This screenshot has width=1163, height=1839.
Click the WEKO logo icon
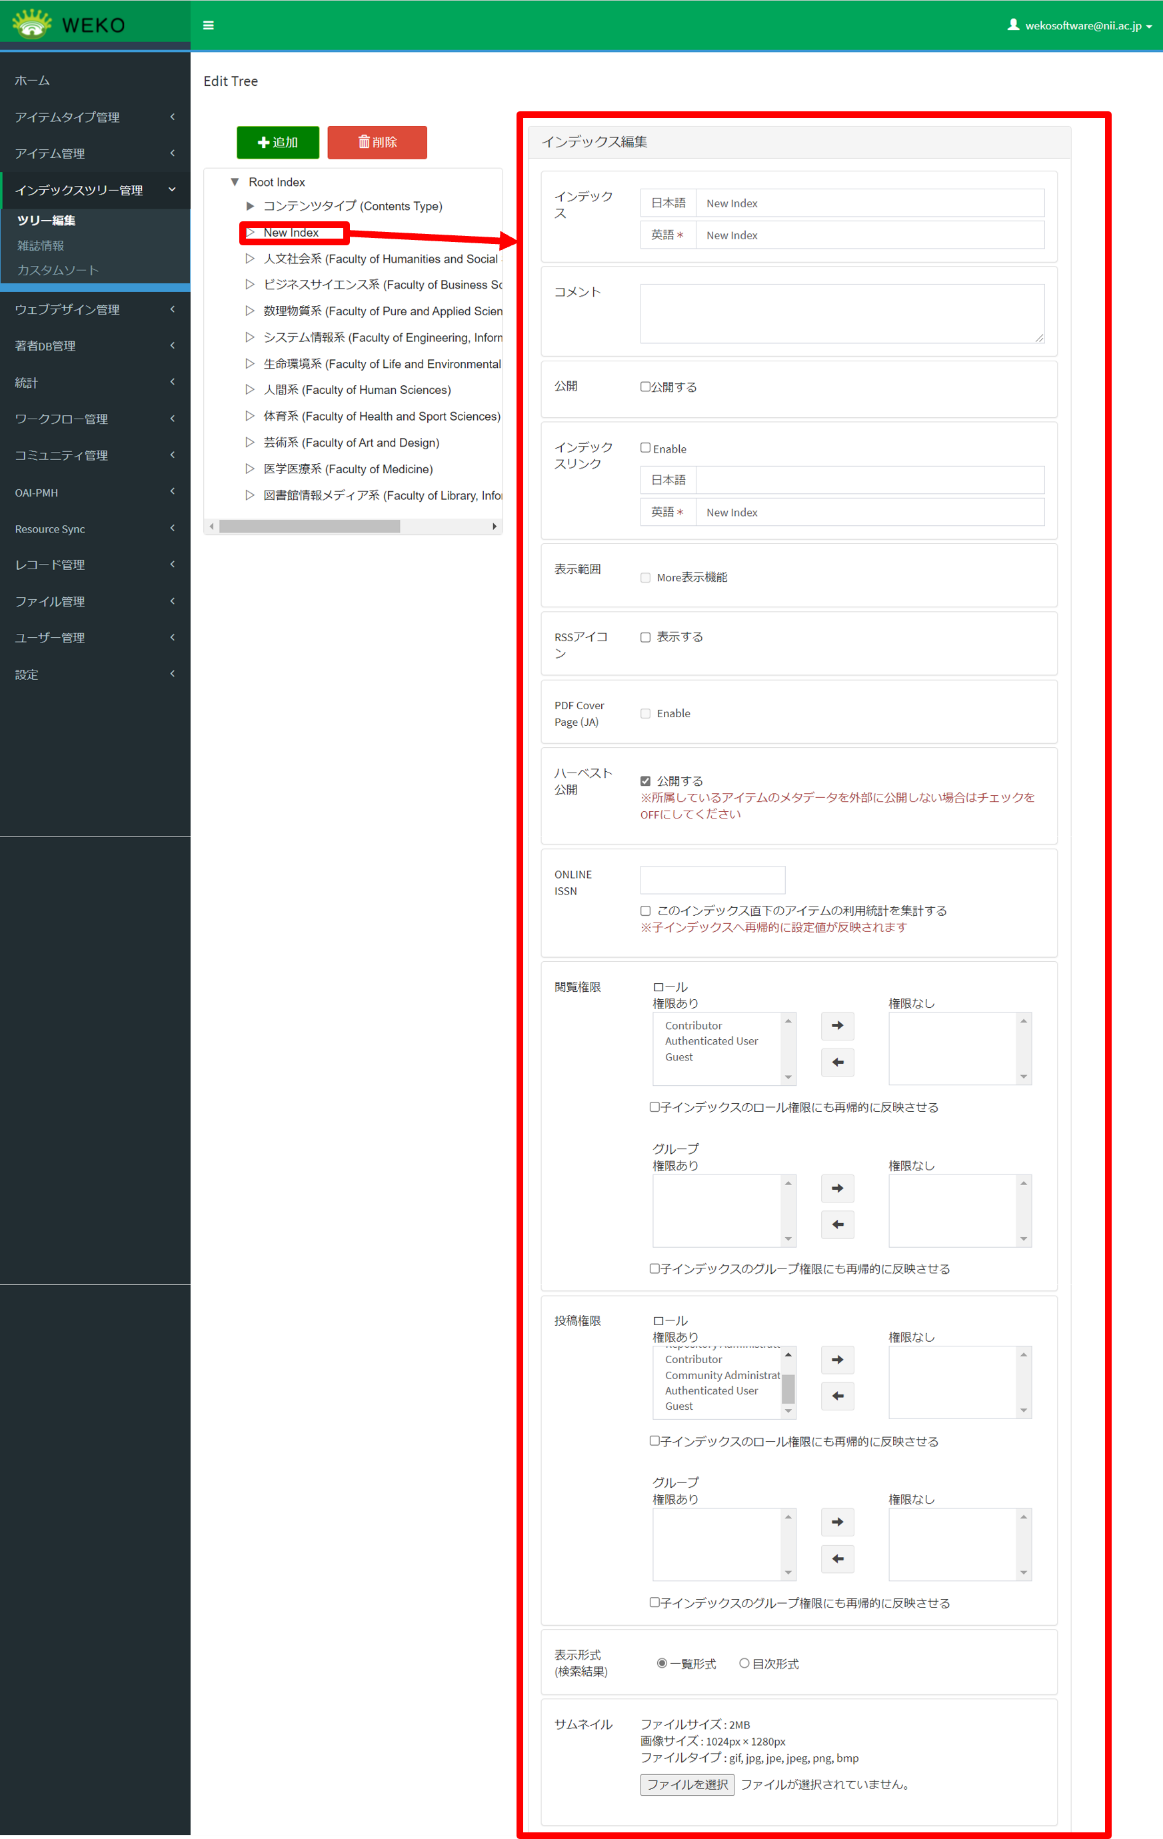[32, 24]
